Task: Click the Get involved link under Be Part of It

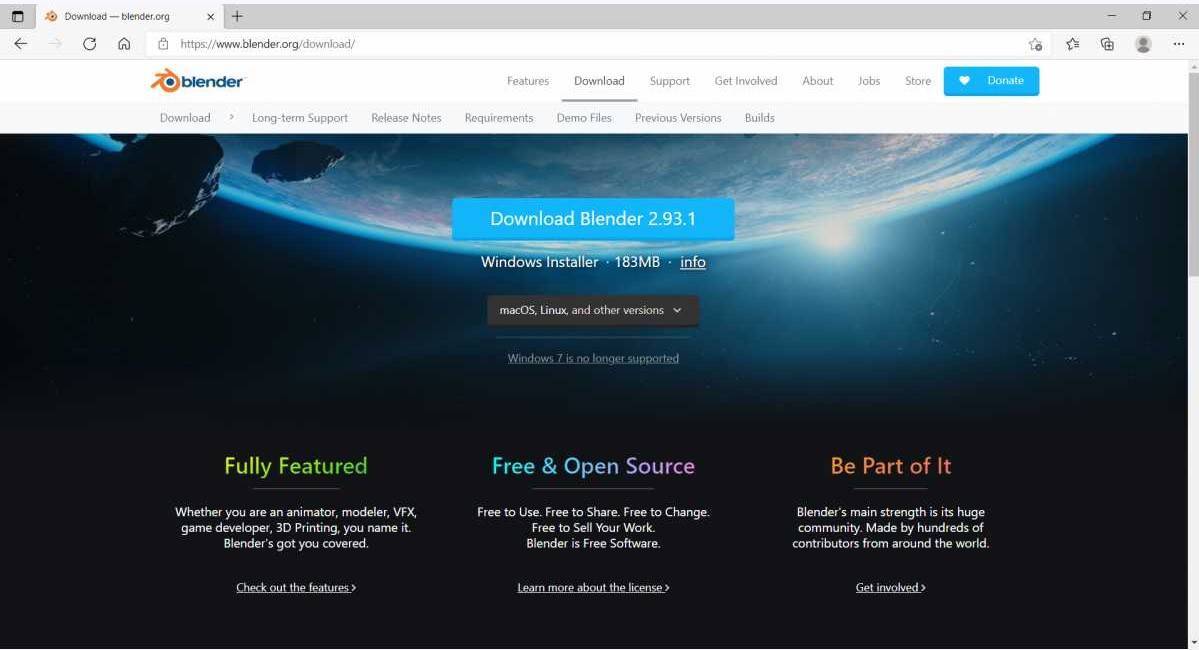Action: click(890, 587)
